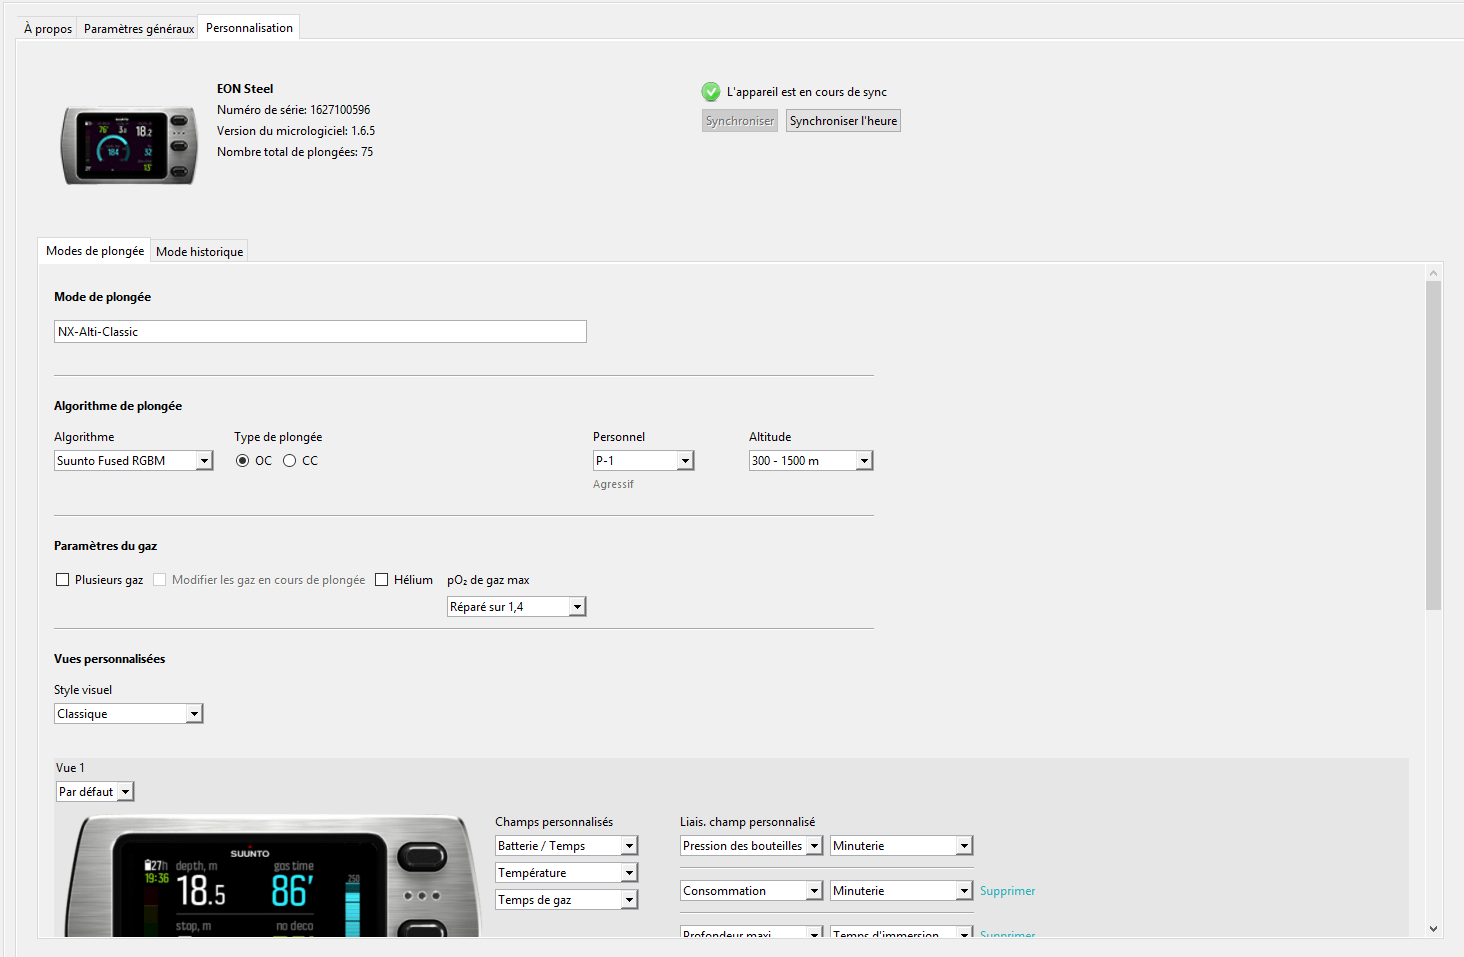Toggle Modifier les gaz en cours de plongée checkbox
Screen dimensions: 1464x957
(x=160, y=580)
